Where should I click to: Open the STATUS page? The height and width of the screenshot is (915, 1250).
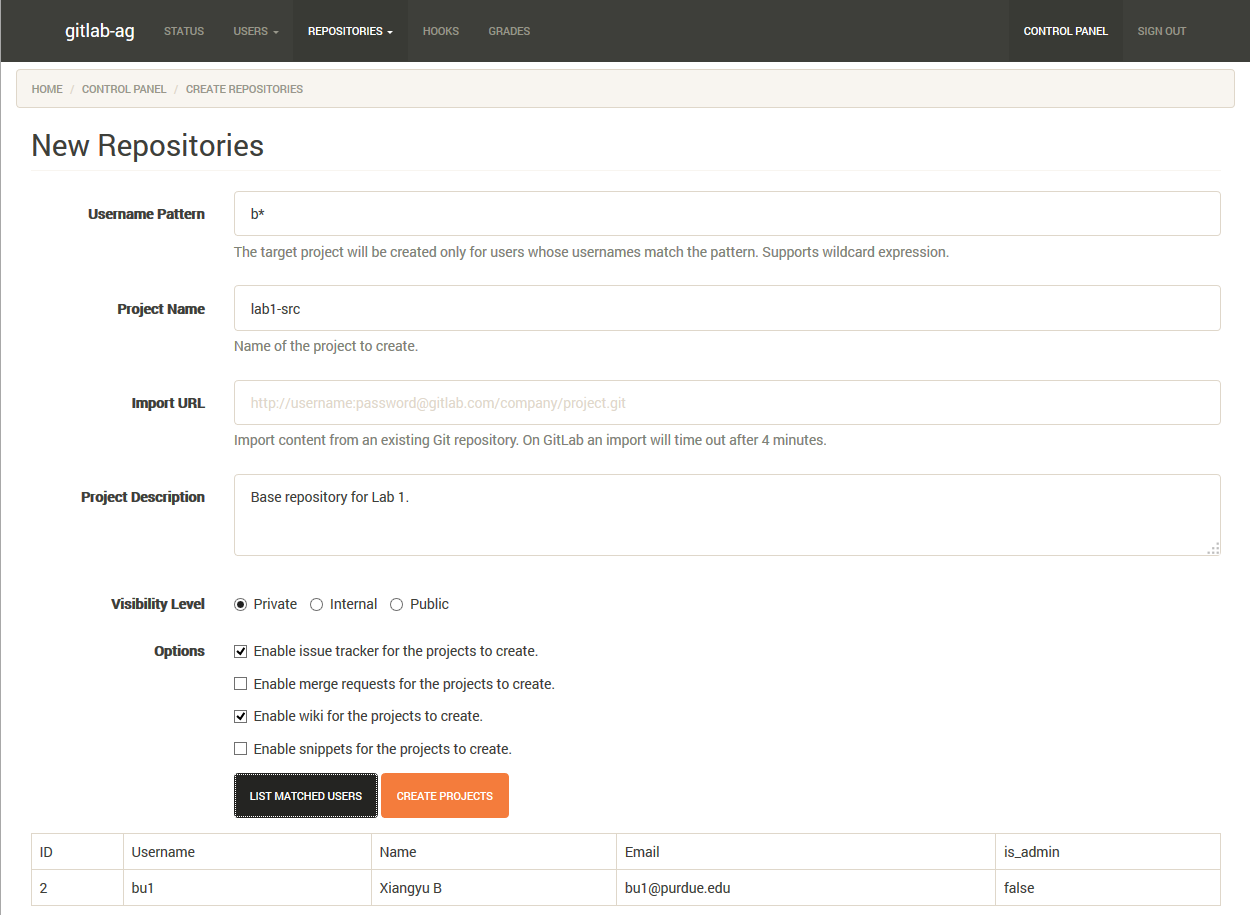click(184, 31)
